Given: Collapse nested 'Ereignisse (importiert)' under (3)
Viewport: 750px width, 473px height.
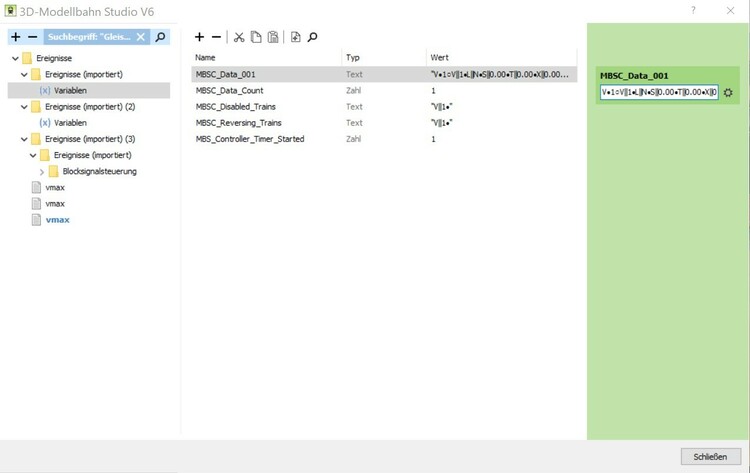Looking at the screenshot, I should point(33,155).
